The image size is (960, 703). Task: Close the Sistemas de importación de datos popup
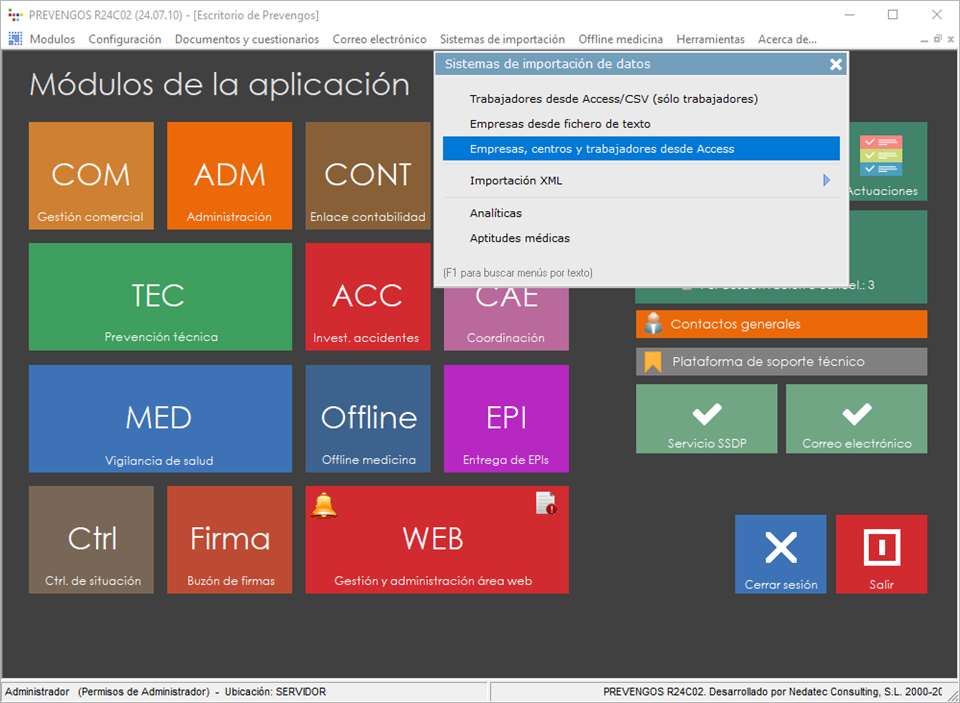(836, 64)
